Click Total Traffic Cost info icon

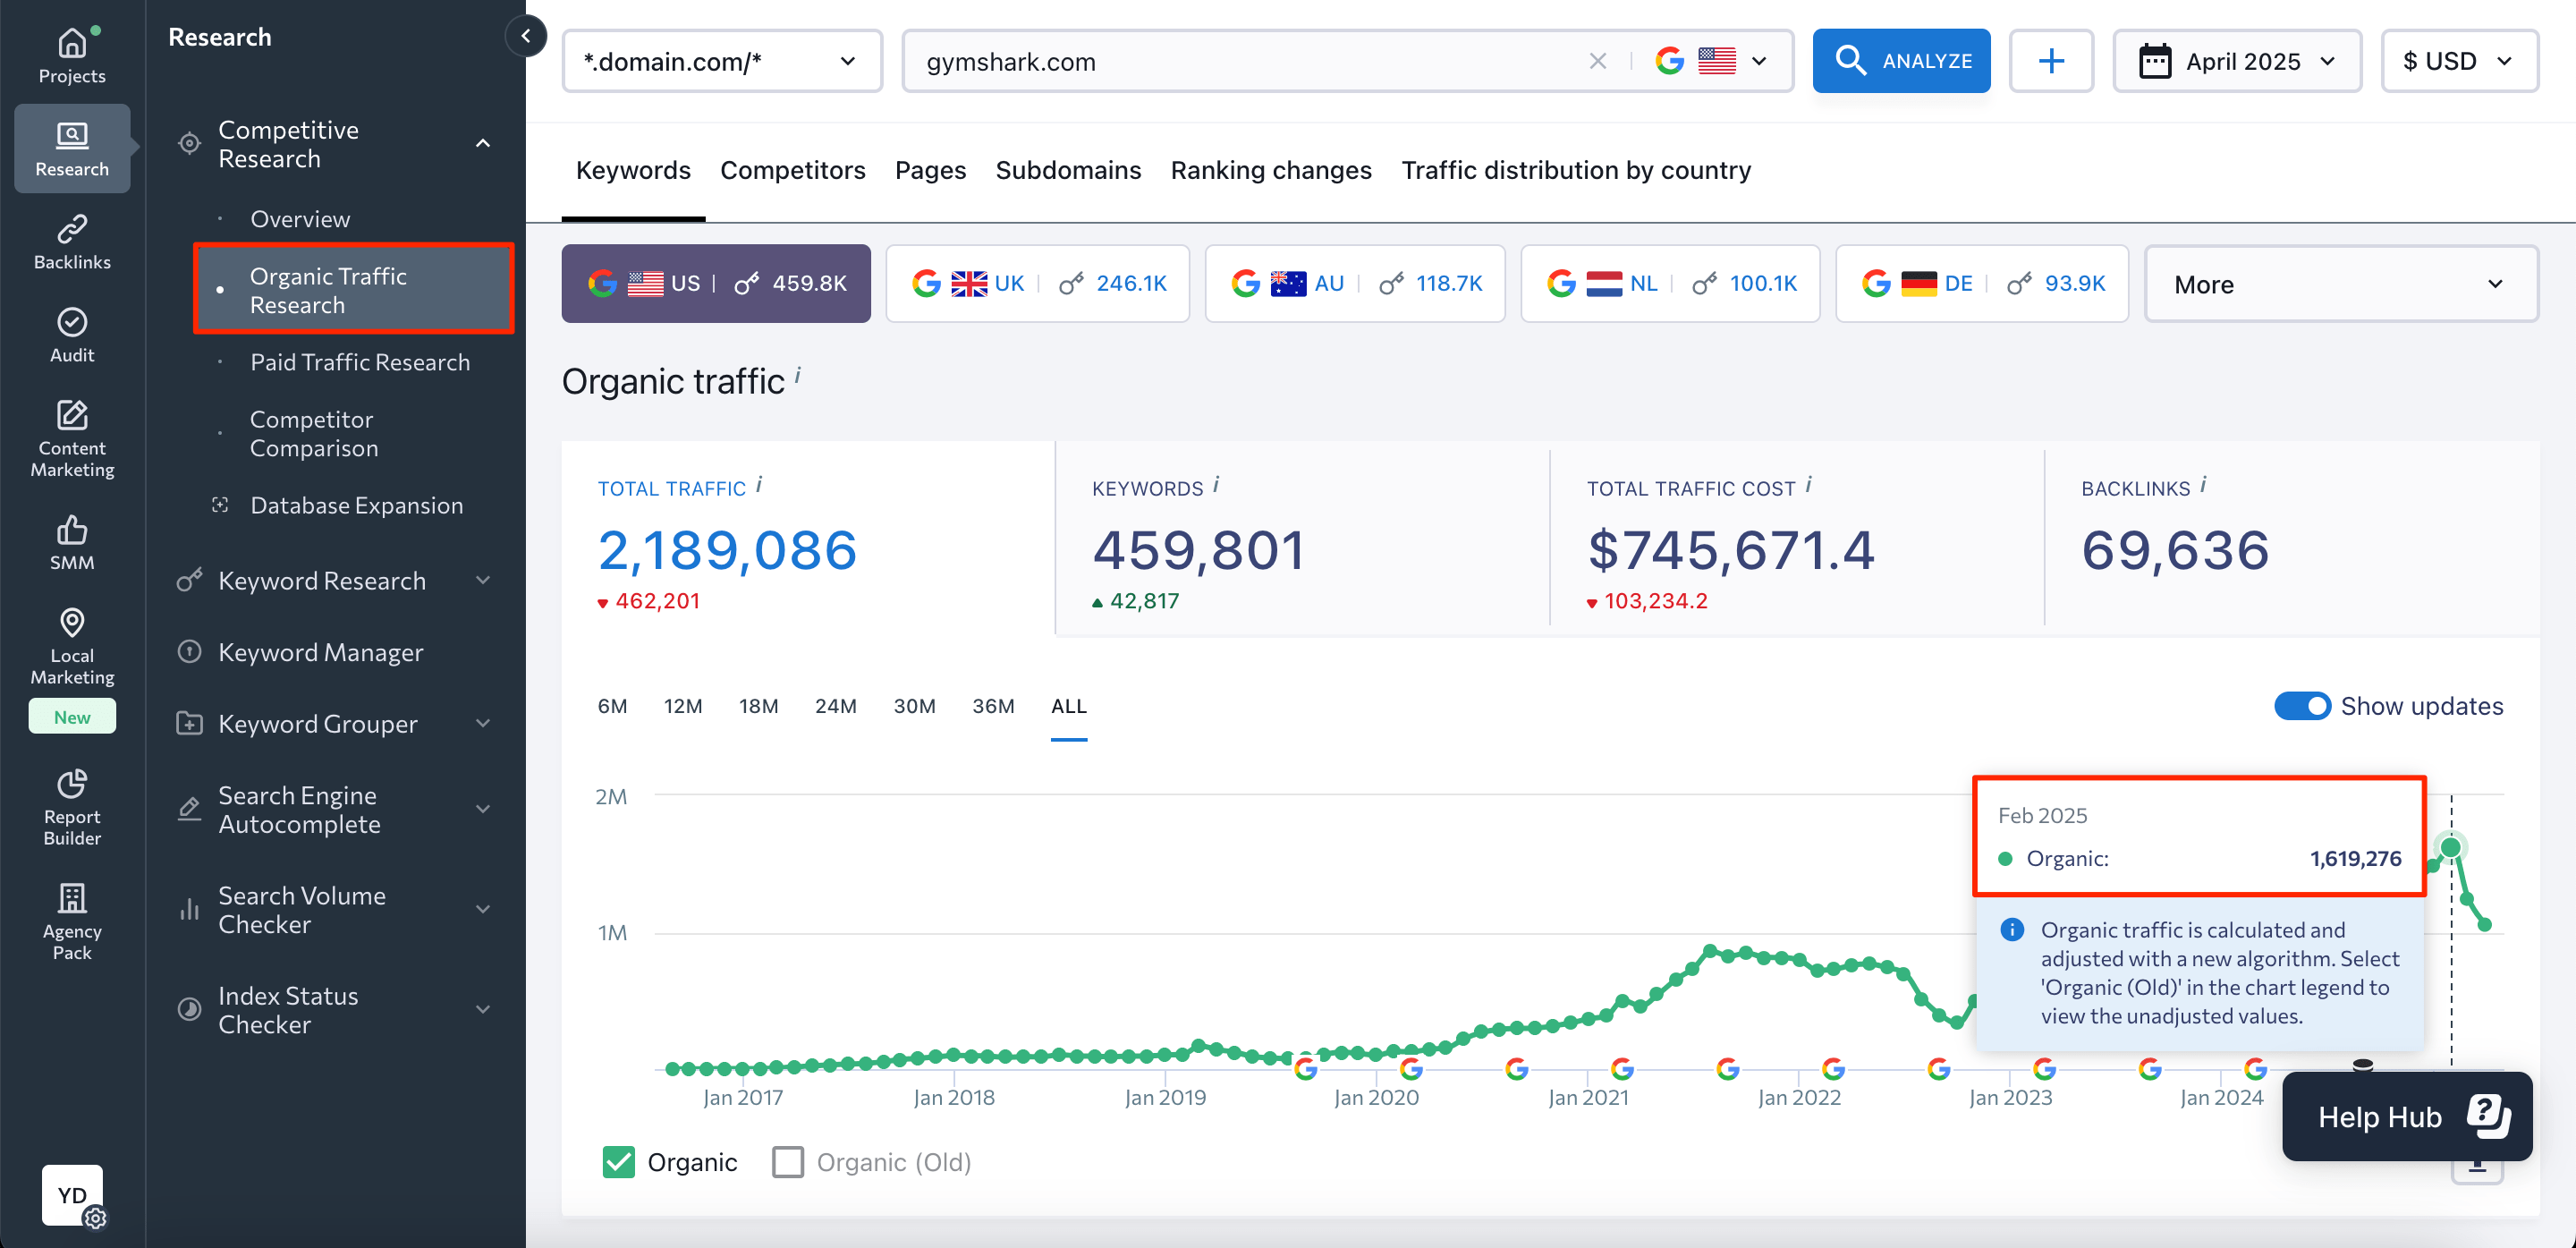coord(1809,485)
